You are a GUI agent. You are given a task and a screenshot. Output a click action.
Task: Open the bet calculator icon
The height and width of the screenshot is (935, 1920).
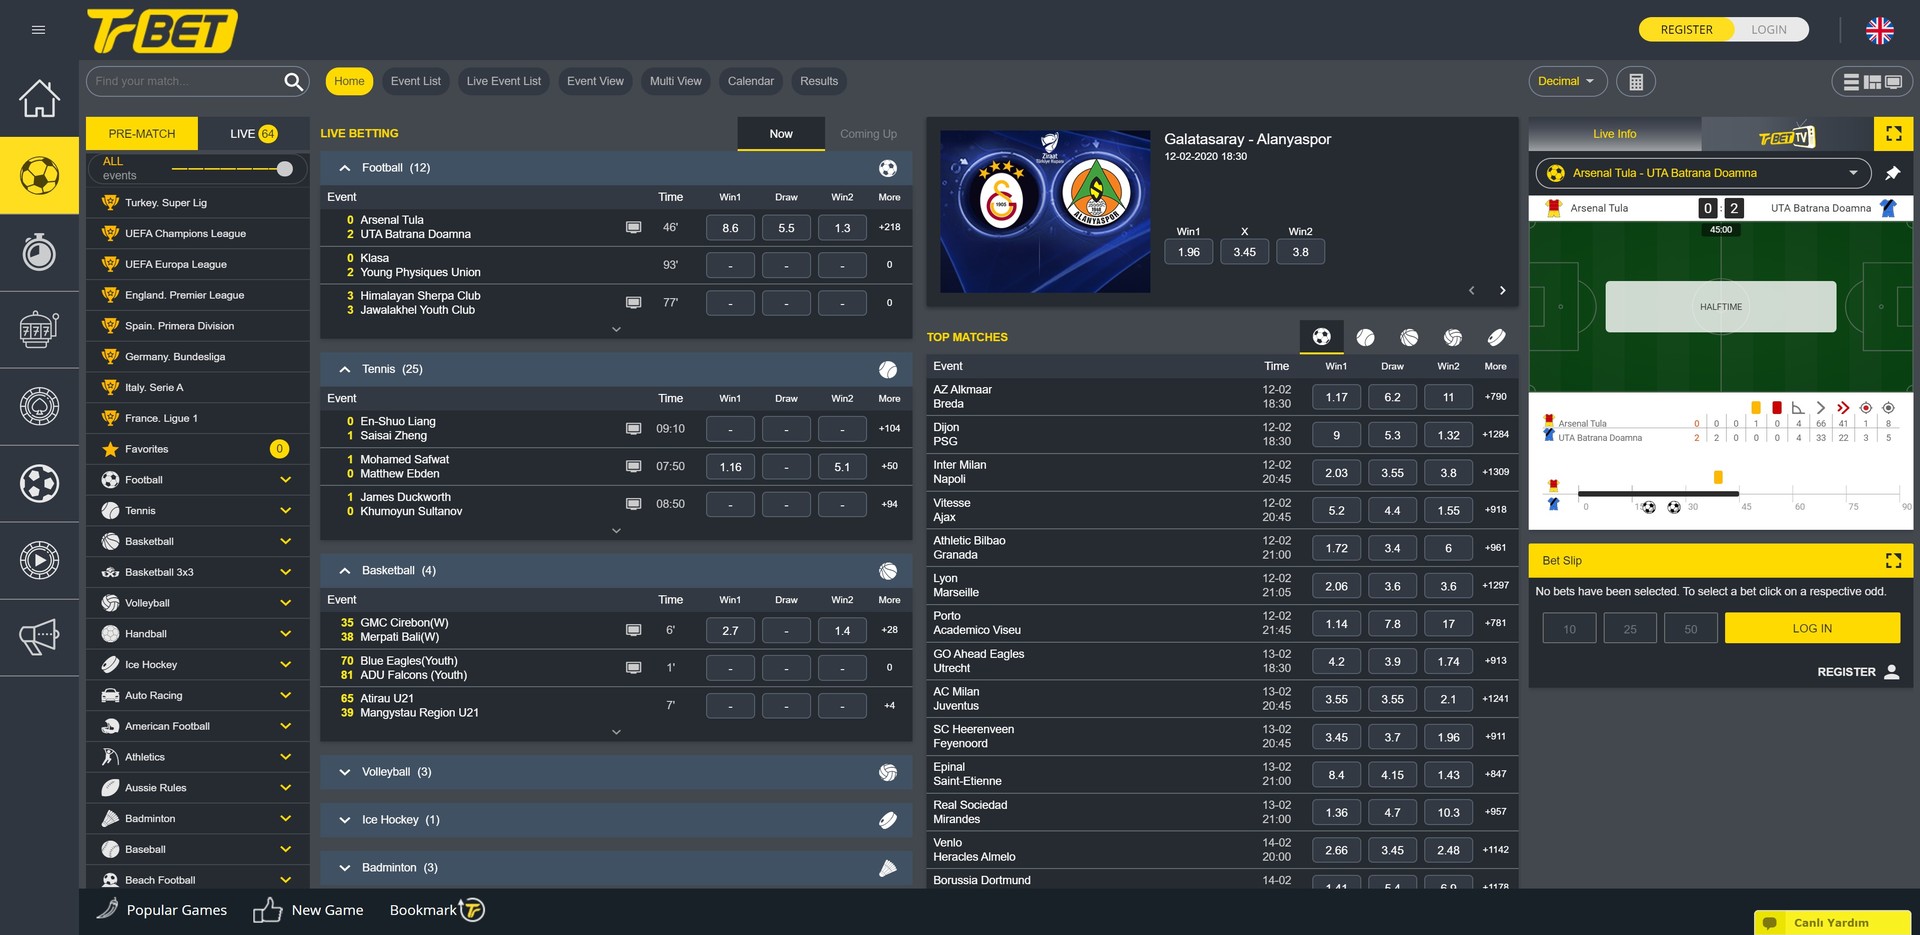point(1636,82)
